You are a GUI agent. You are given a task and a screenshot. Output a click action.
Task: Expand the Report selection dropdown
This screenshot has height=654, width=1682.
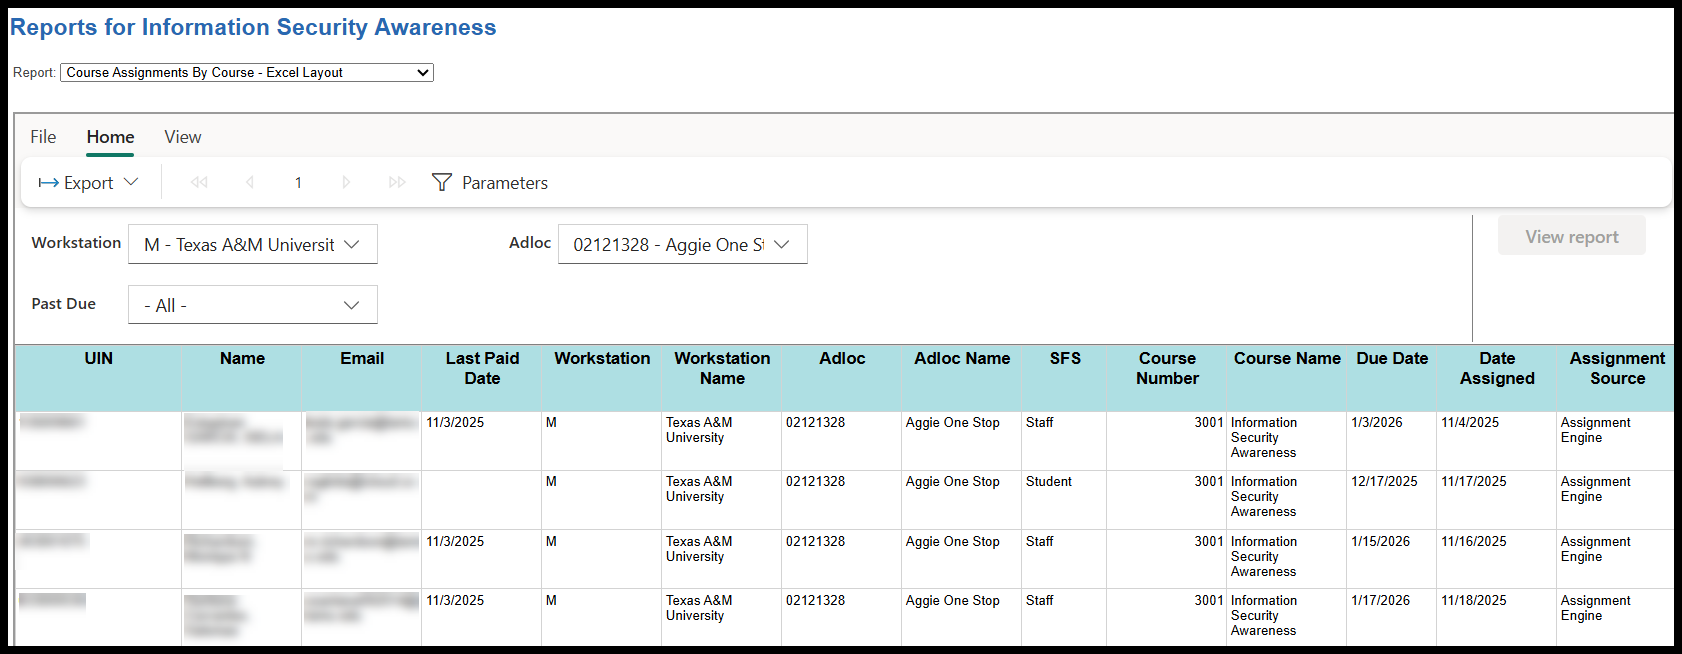pyautogui.click(x=246, y=73)
